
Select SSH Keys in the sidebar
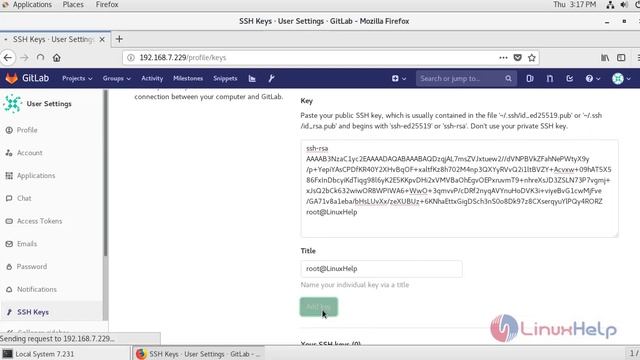pos(33,312)
